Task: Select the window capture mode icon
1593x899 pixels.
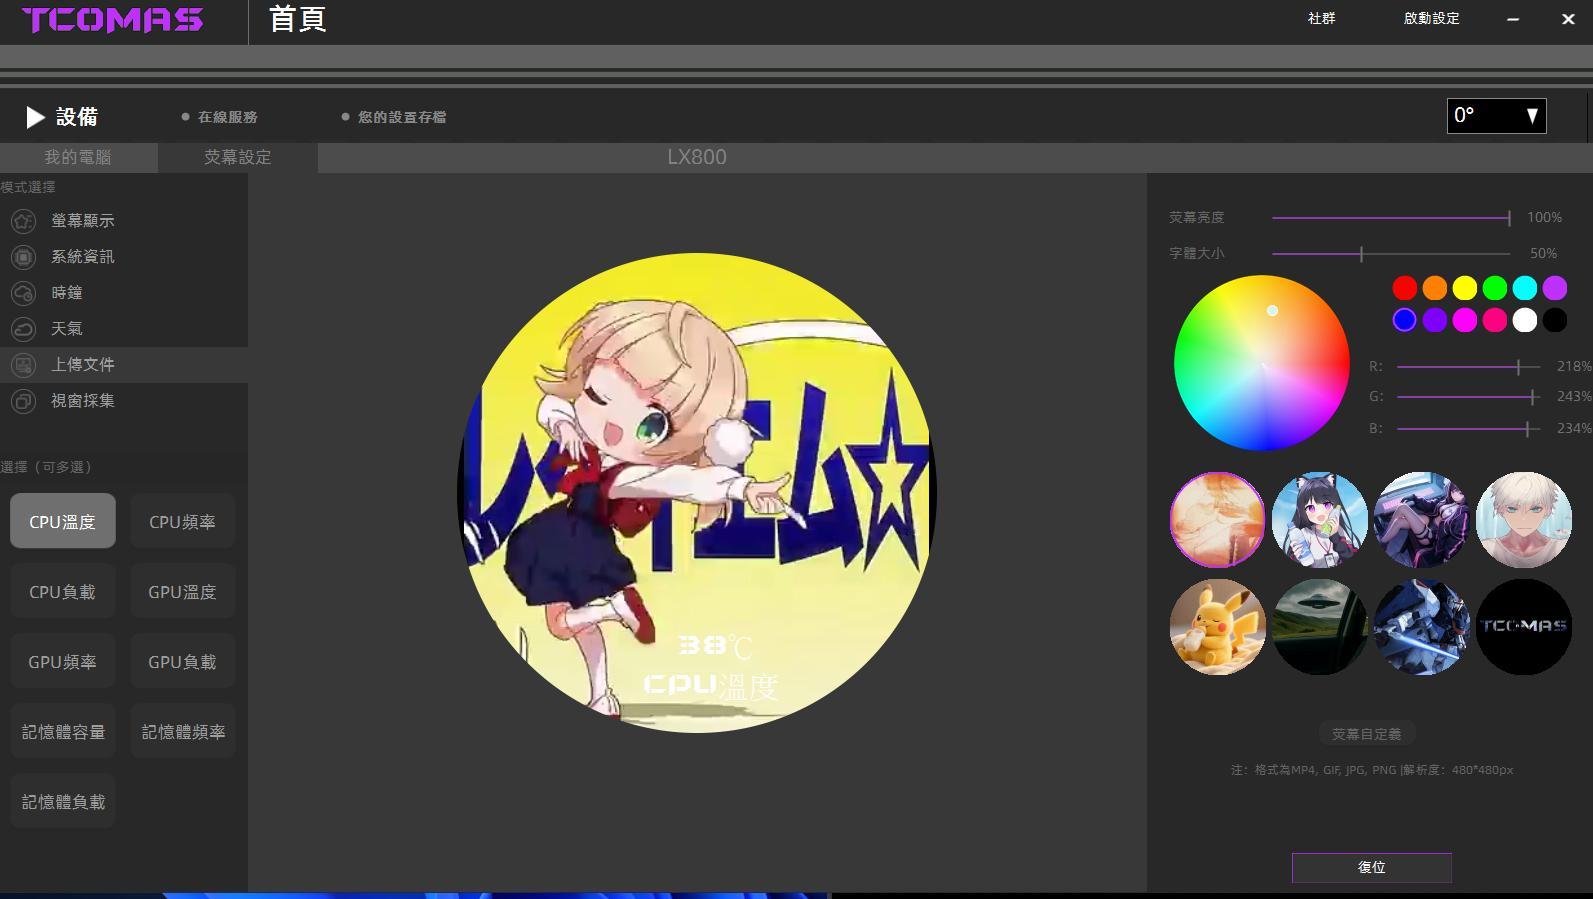Action: (23, 401)
